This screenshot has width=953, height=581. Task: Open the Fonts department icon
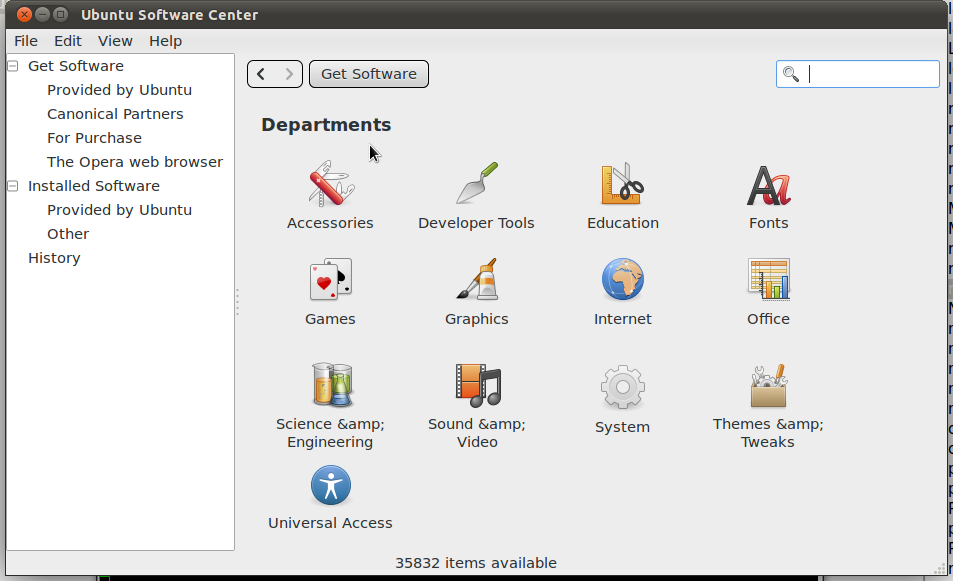click(x=768, y=185)
